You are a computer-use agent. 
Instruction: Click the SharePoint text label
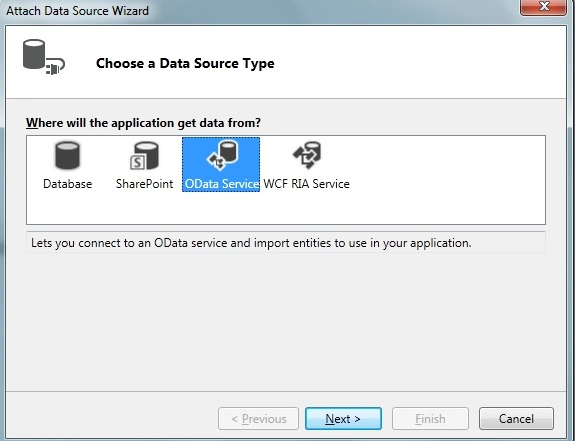144,184
